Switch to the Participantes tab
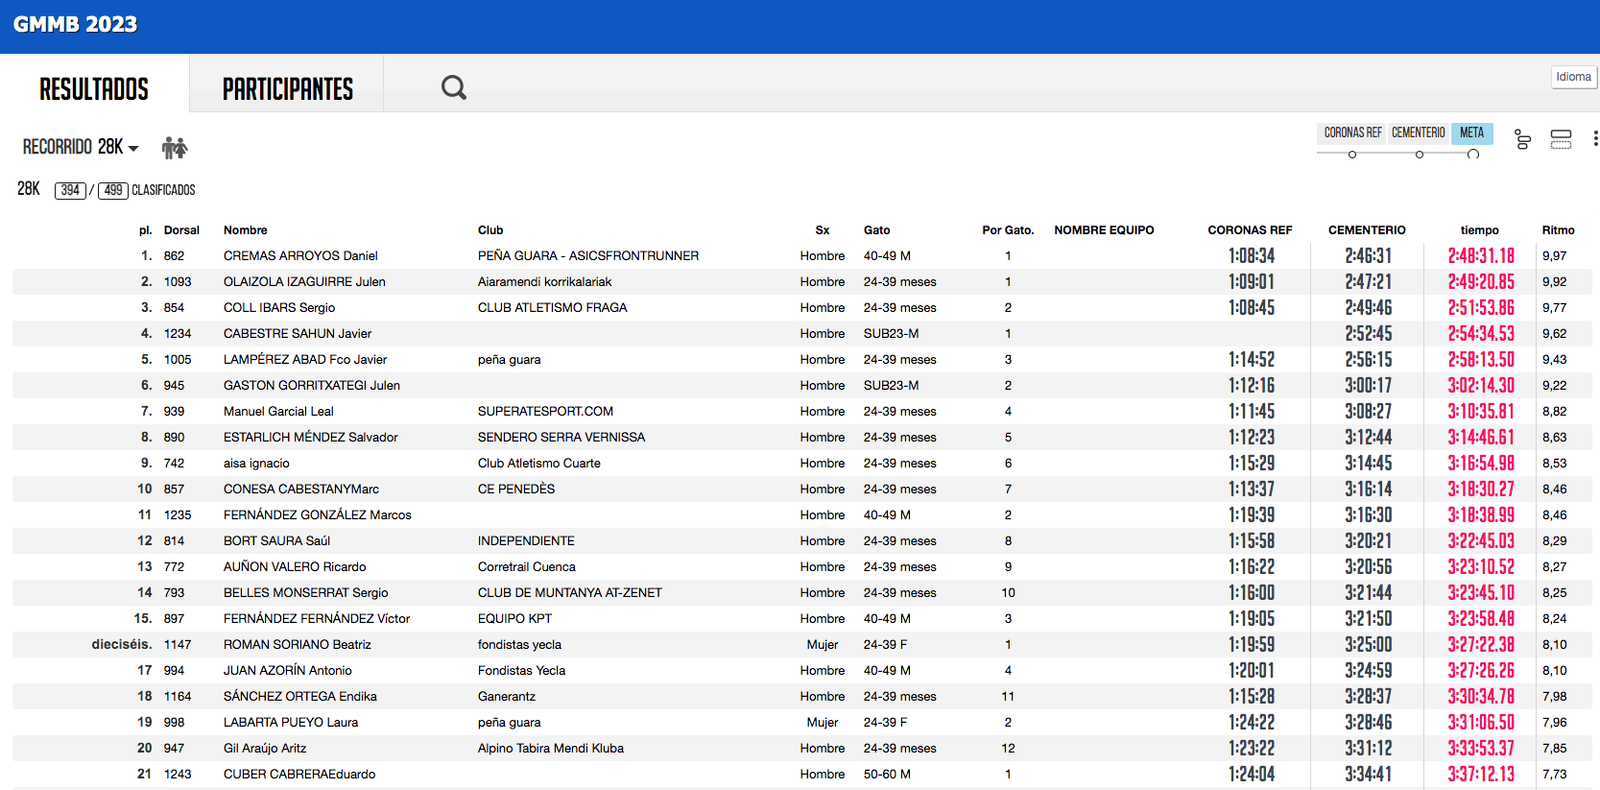1600x790 pixels. click(287, 89)
